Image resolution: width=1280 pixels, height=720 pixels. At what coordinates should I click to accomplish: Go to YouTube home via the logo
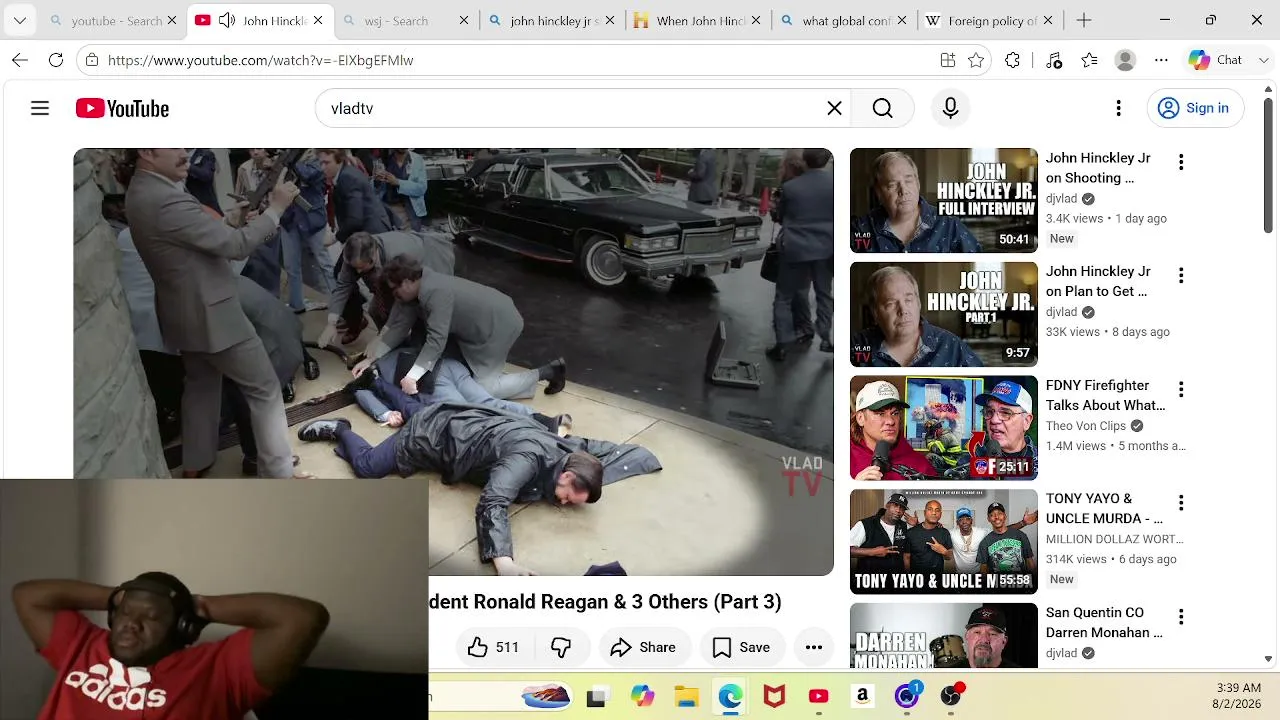tap(122, 108)
